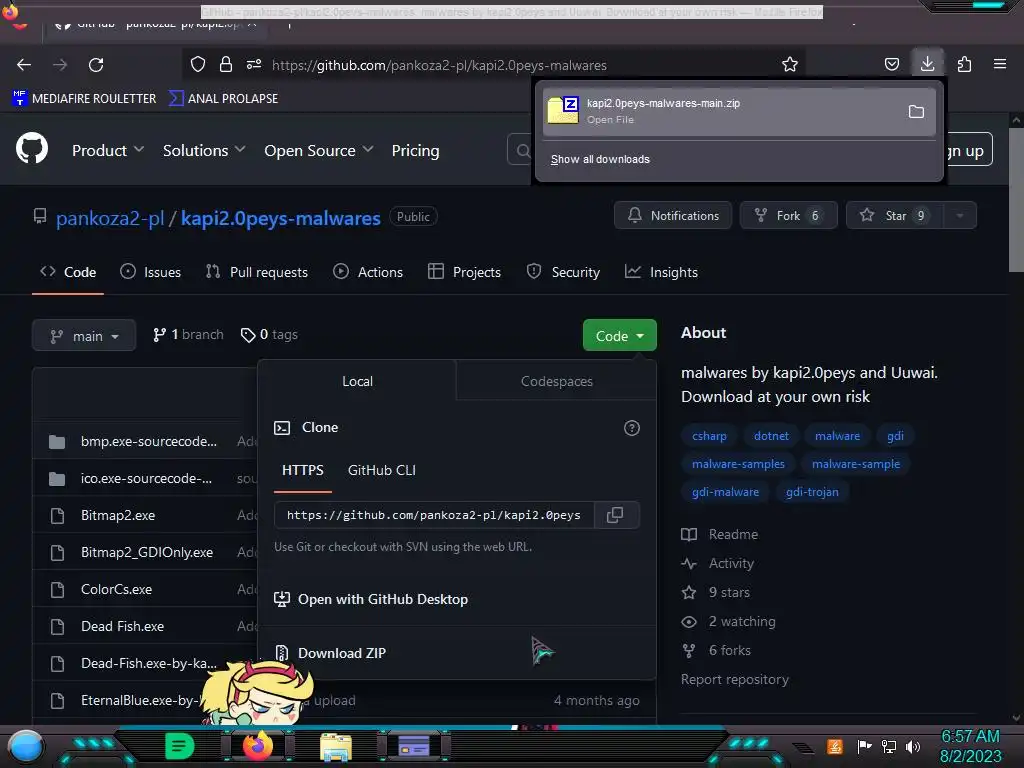Select the Local tab in the Code popup
Image resolution: width=1024 pixels, height=768 pixels.
(357, 381)
